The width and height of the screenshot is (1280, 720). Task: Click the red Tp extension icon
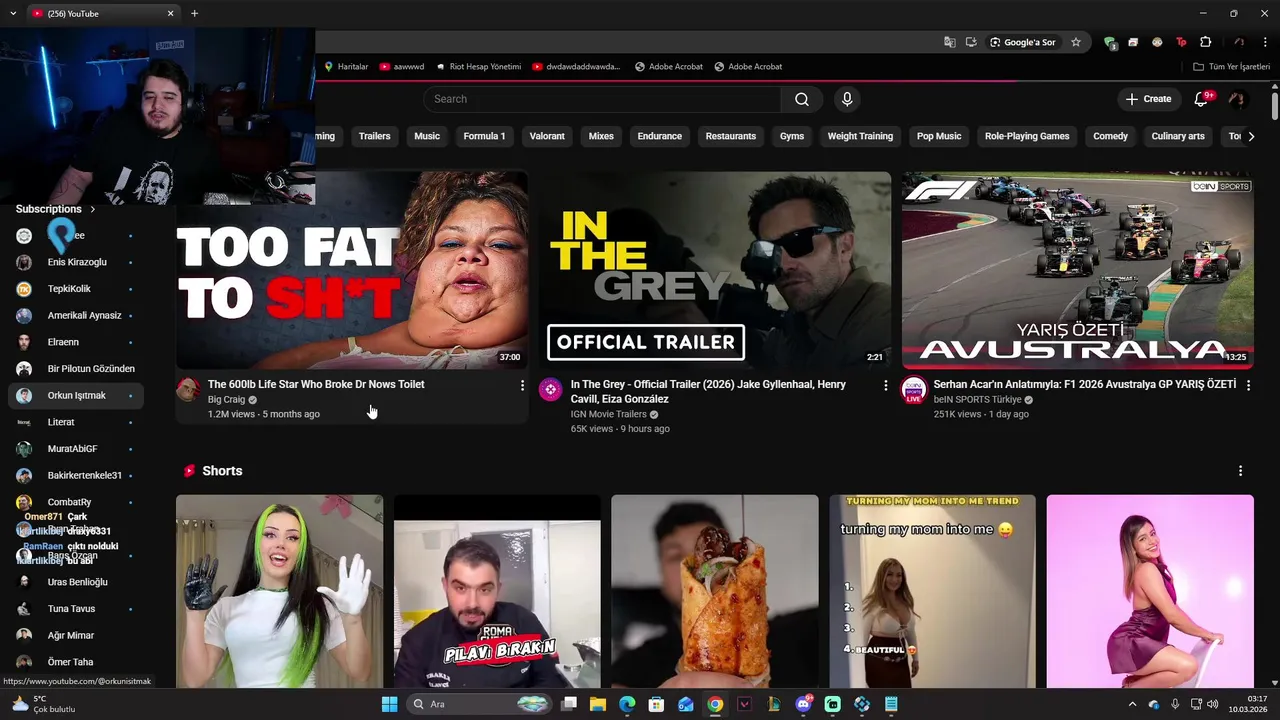1181,42
